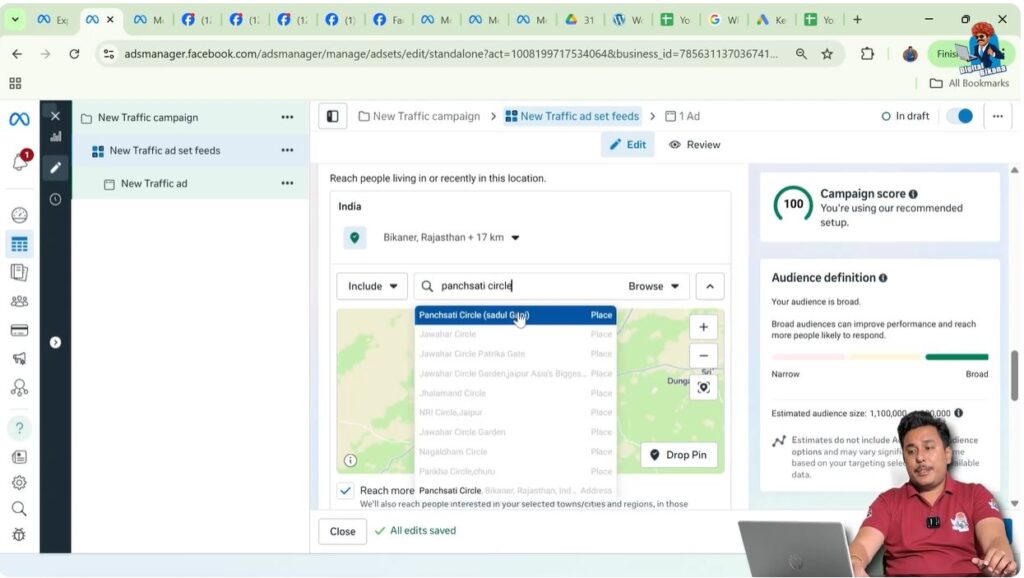Expand dark rail with arrow circle
The width and height of the screenshot is (1024, 578).
coord(56,342)
